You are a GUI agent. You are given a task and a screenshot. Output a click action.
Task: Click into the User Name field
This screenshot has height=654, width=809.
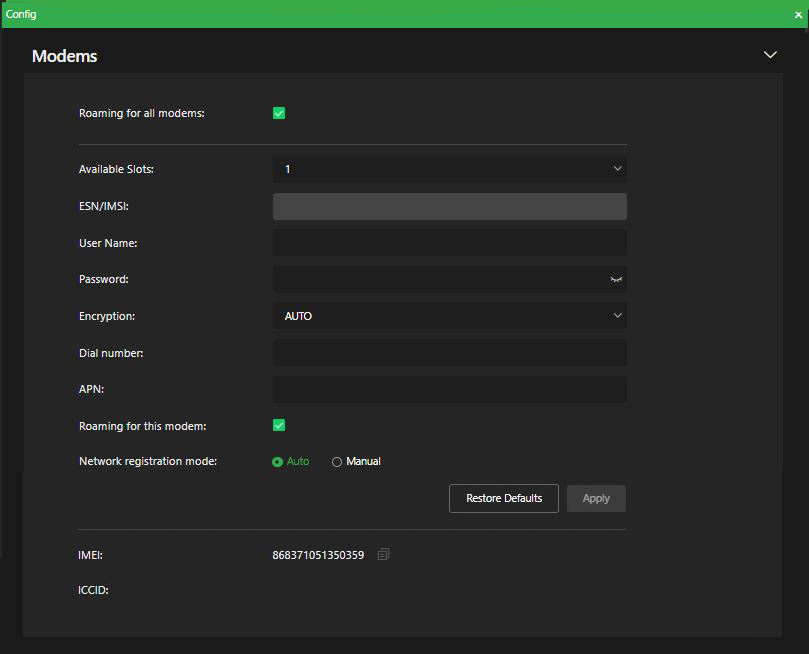click(x=449, y=242)
